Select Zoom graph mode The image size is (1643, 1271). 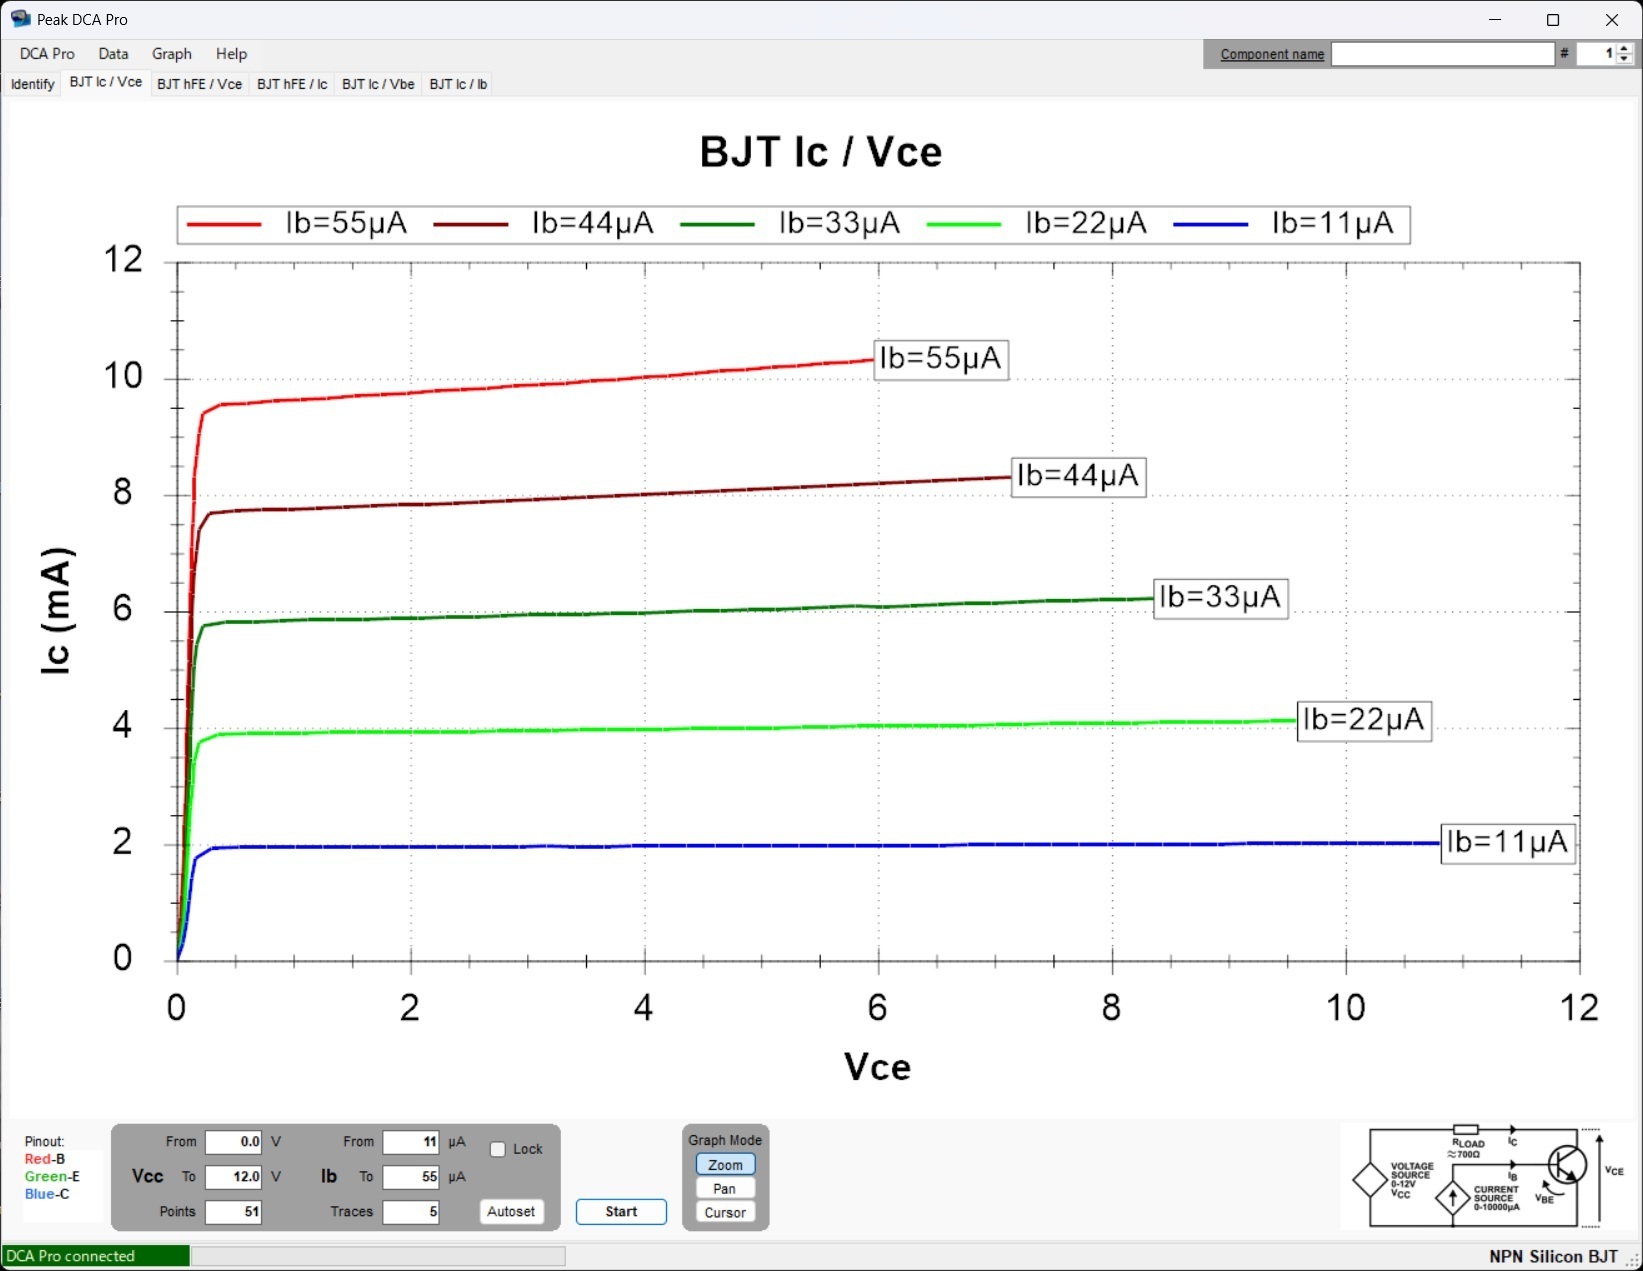pyautogui.click(x=725, y=1165)
